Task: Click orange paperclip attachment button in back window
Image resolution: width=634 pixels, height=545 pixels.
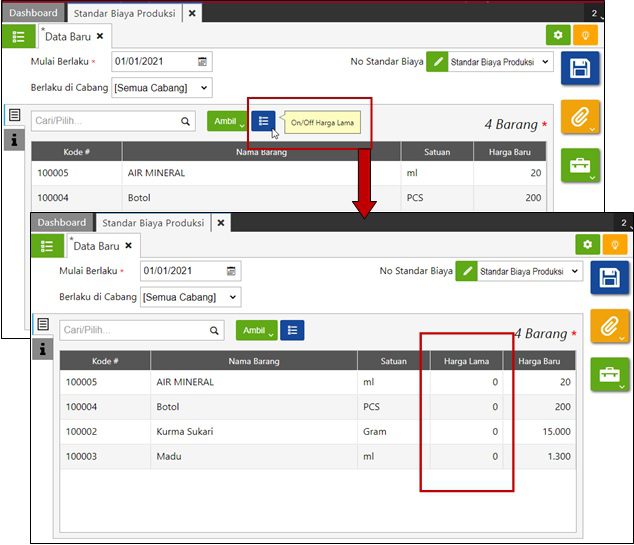Action: click(580, 117)
